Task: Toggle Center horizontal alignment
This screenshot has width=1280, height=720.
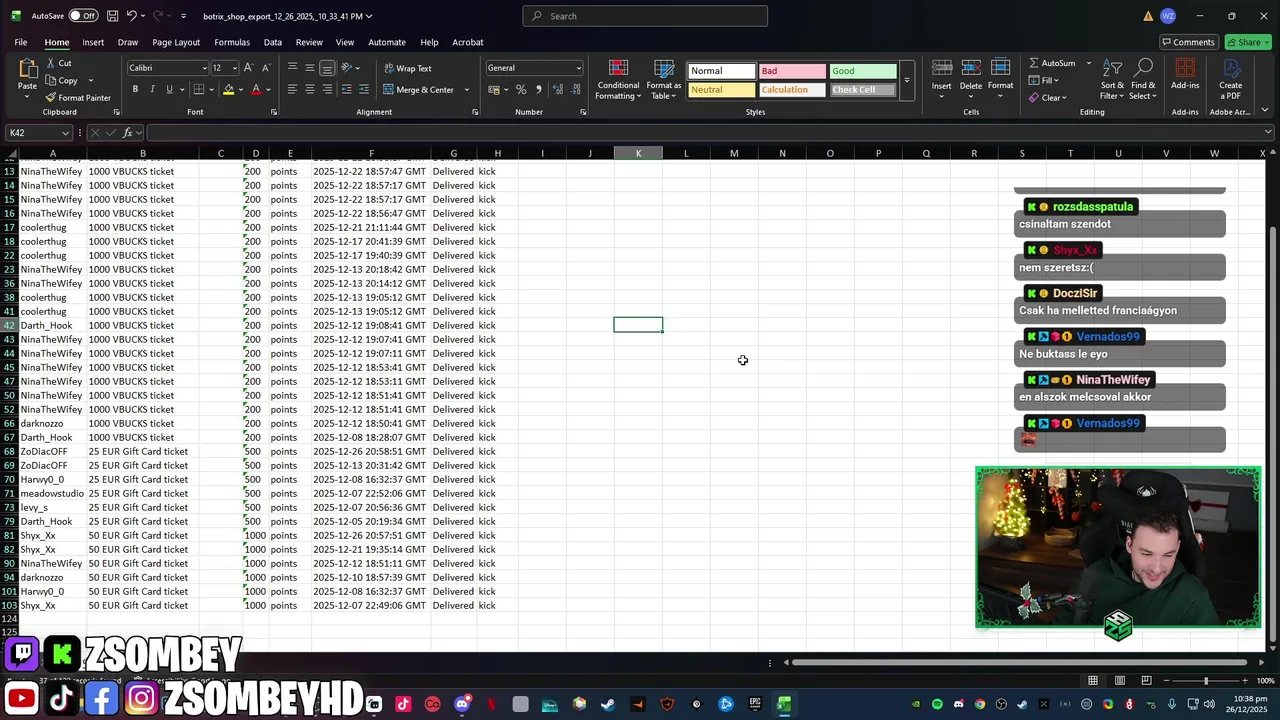Action: pyautogui.click(x=310, y=90)
